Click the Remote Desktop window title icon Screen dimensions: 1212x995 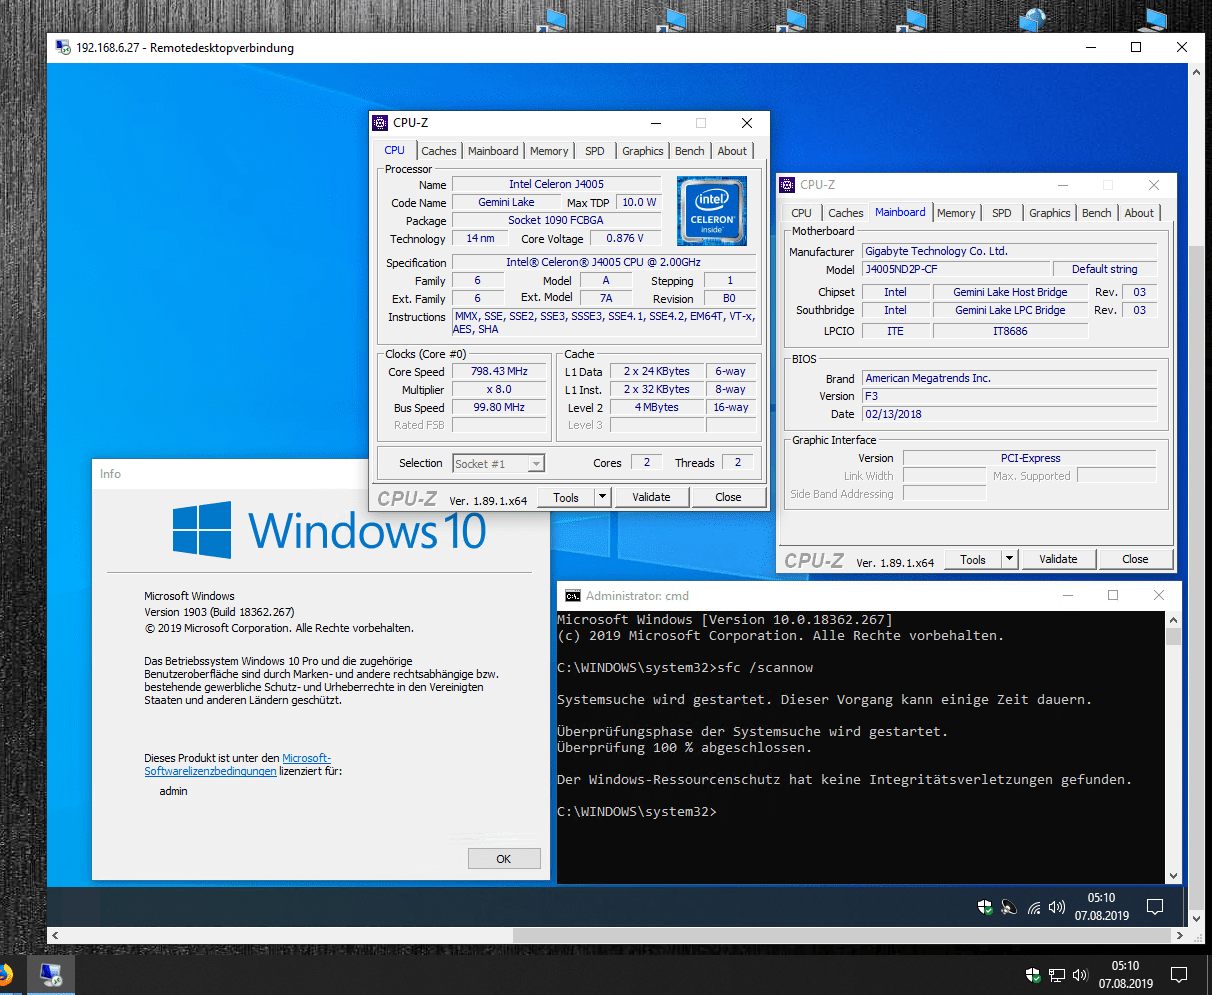(x=63, y=47)
